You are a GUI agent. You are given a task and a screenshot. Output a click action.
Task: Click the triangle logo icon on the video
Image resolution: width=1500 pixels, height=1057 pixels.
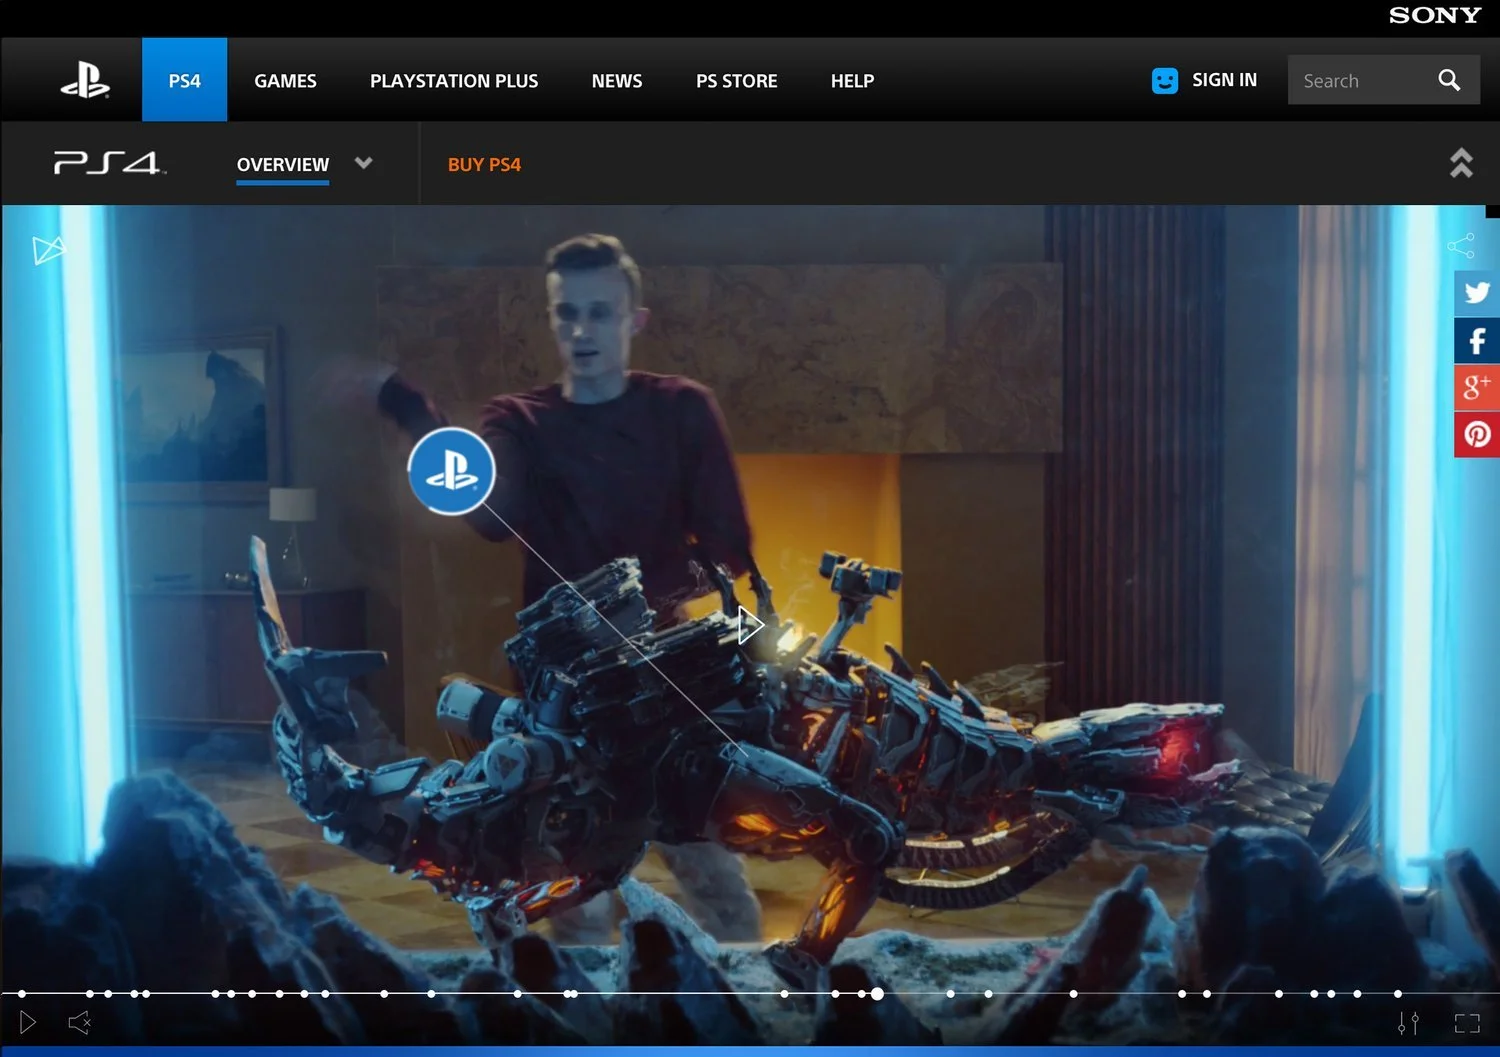48,250
